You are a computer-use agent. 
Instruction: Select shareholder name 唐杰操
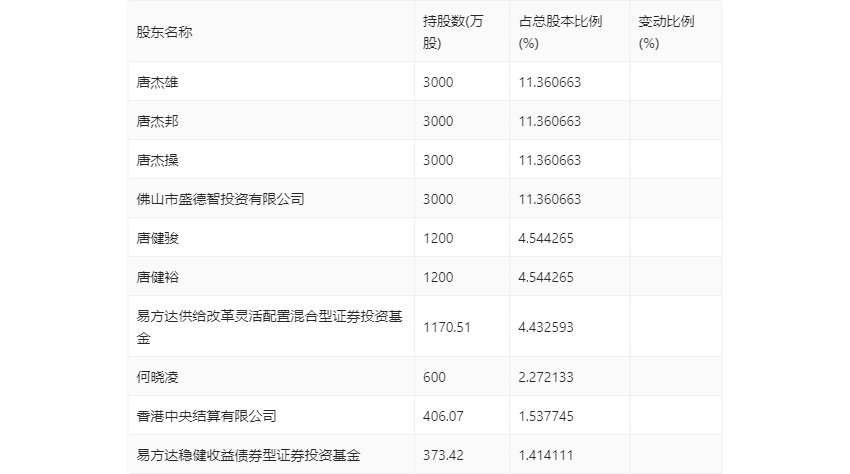(157, 160)
